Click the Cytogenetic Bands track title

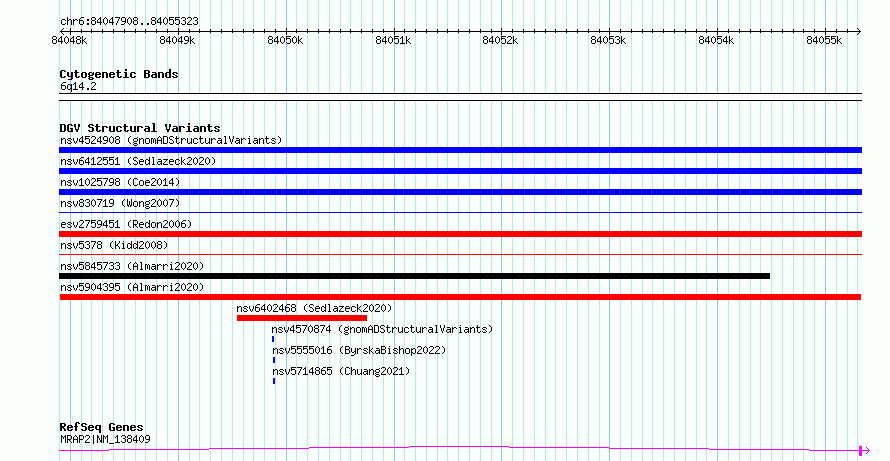click(x=119, y=74)
